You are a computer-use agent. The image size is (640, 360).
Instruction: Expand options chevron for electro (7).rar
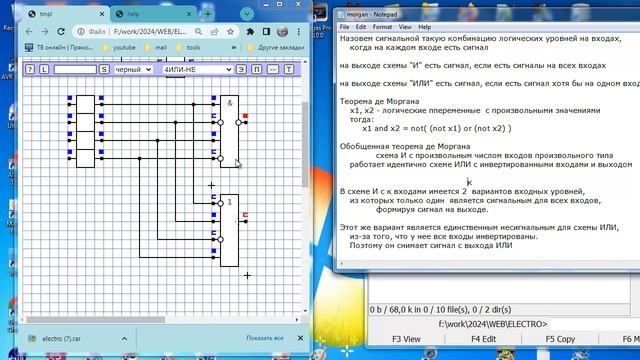[x=124, y=338]
